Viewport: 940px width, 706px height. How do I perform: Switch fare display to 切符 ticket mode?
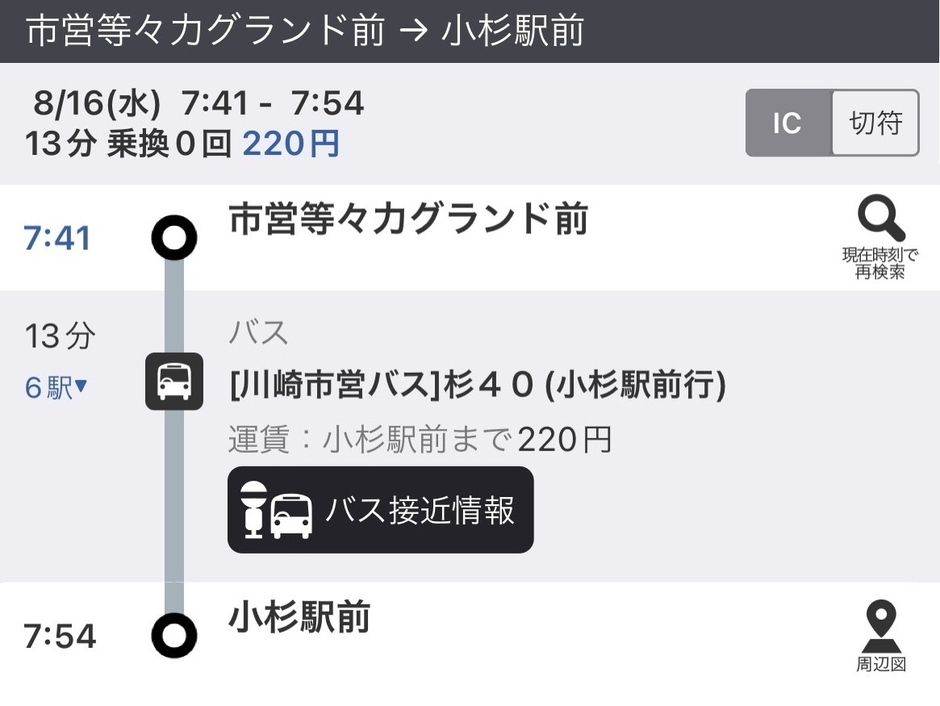click(x=874, y=123)
